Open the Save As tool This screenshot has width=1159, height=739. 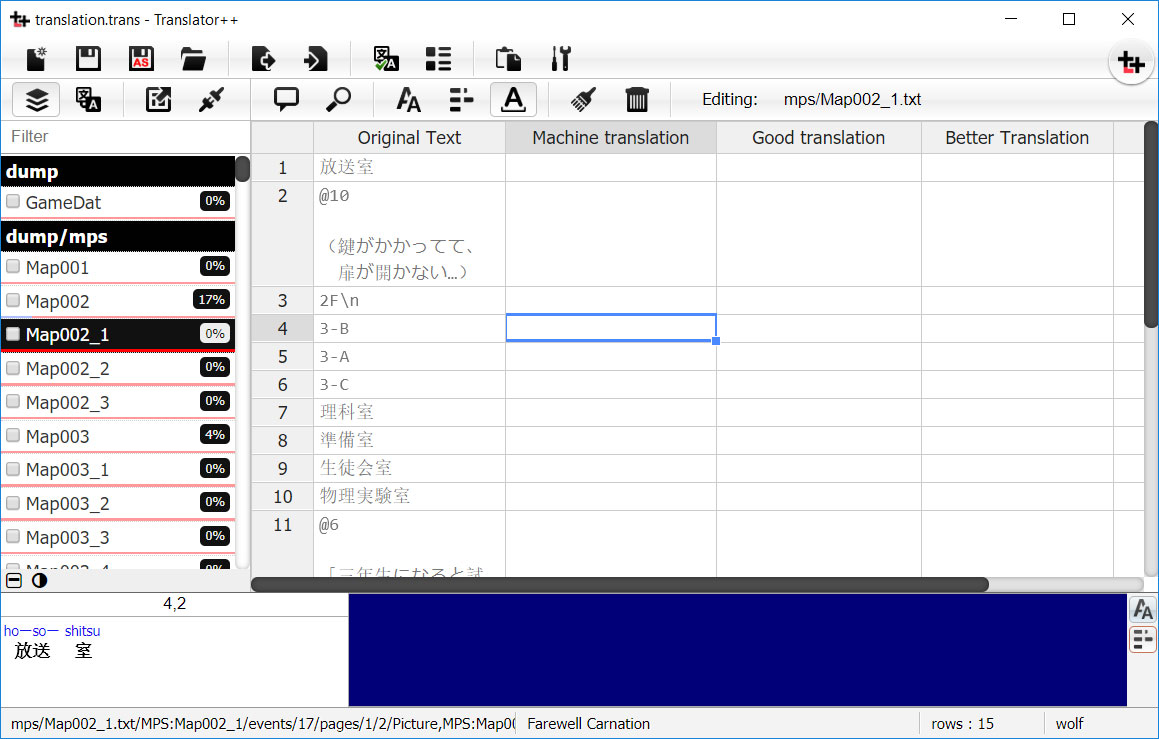(141, 59)
